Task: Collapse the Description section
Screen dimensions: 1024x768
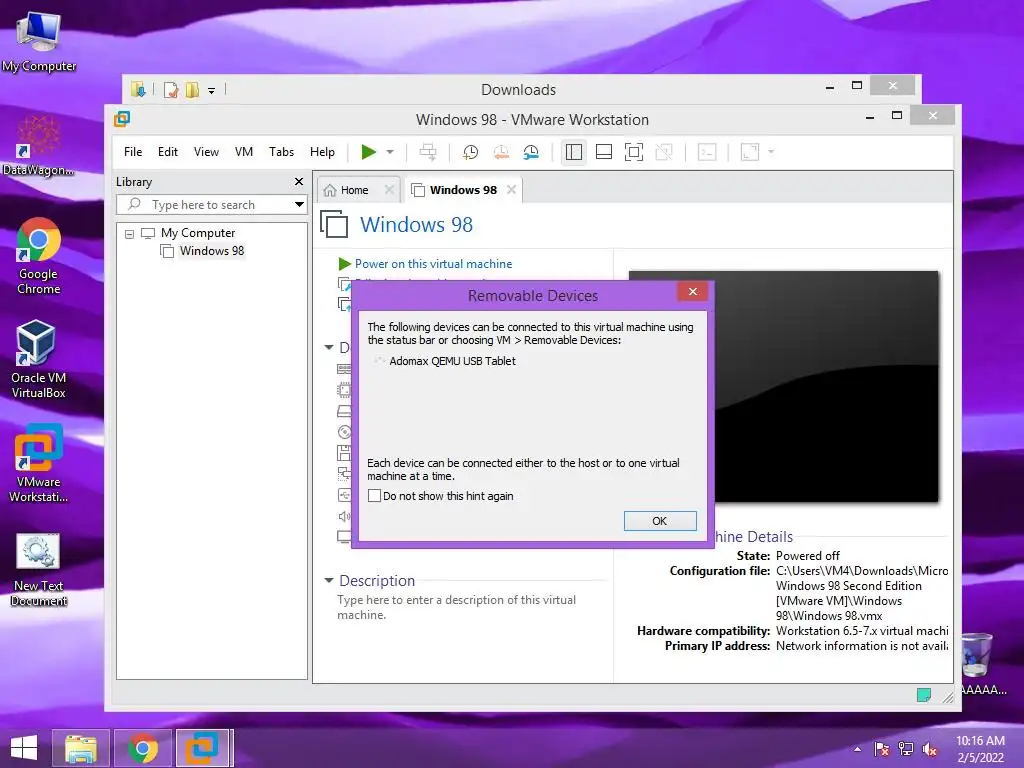Action: (329, 581)
